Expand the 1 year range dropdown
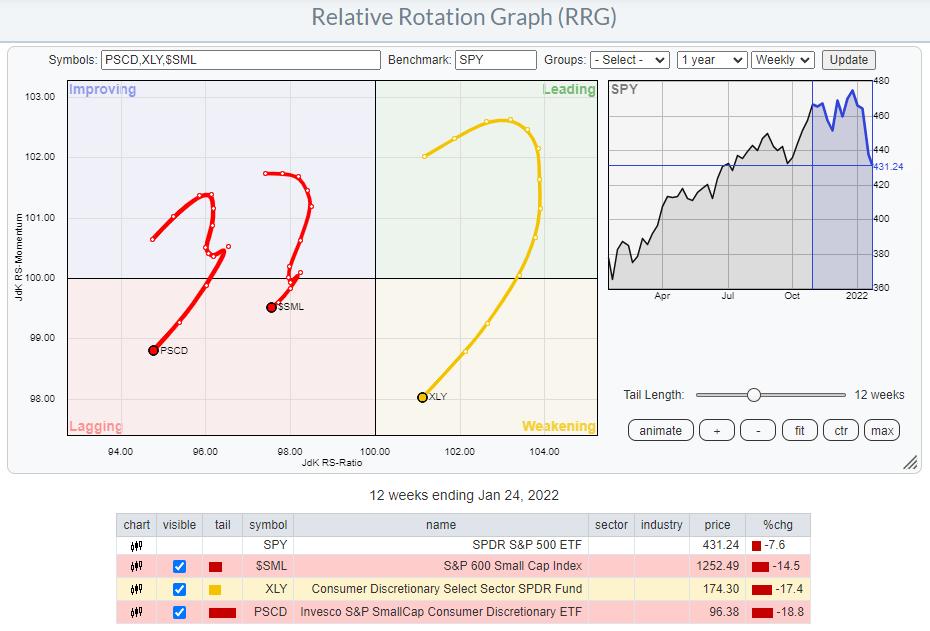The width and height of the screenshot is (930, 631). pyautogui.click(x=711, y=60)
